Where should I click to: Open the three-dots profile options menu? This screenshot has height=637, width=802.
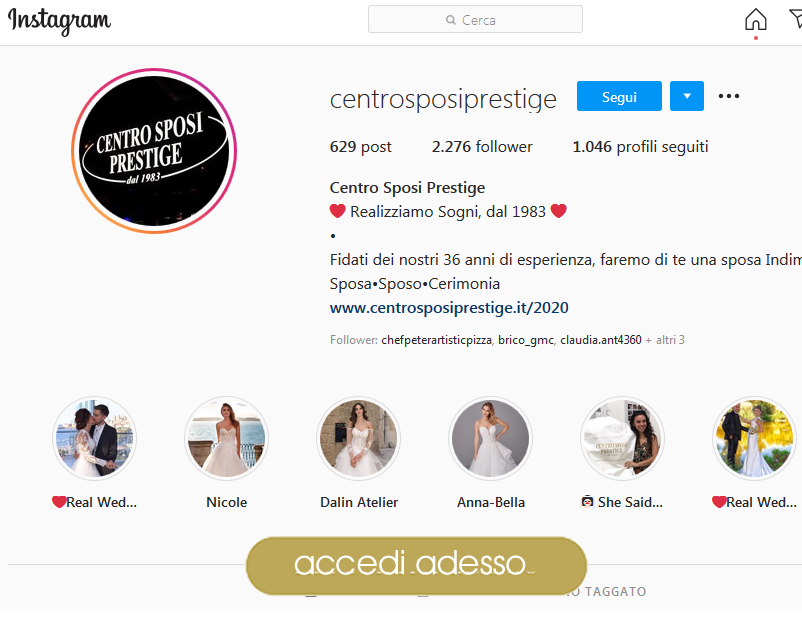(728, 96)
